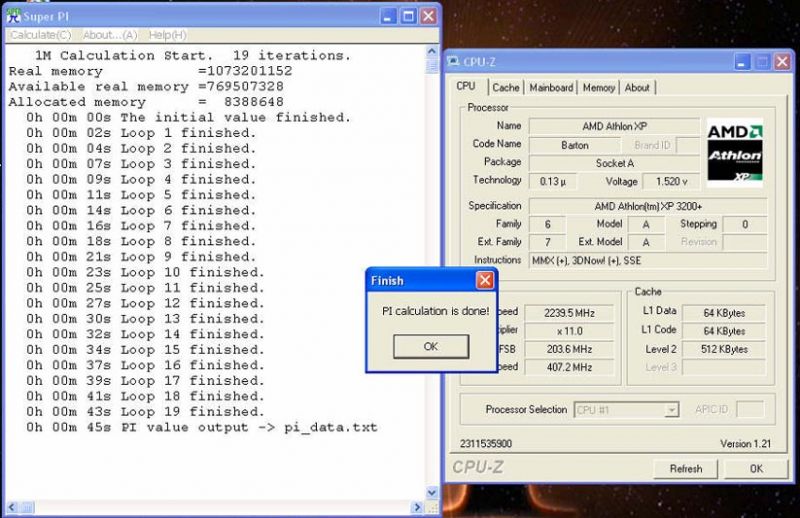
Task: Click 'The initial value finished' line
Action: pos(189,117)
